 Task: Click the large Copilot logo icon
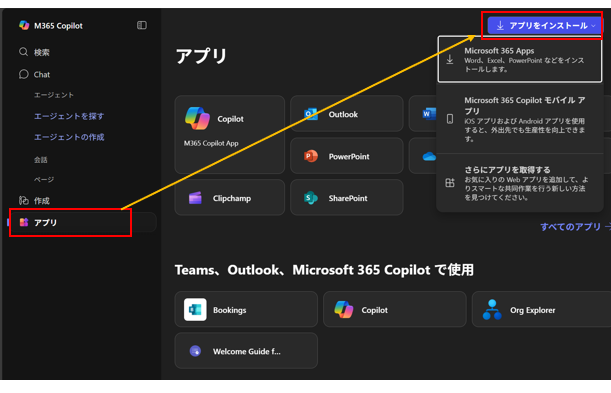coord(197,118)
